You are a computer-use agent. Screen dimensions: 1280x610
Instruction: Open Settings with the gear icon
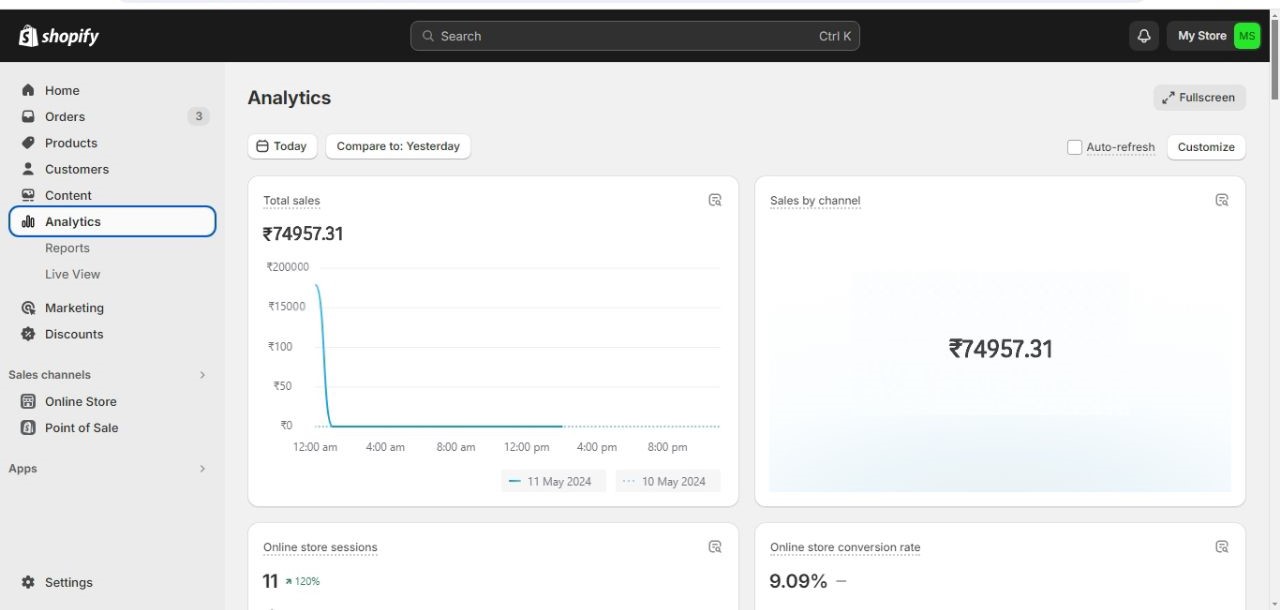(x=28, y=582)
